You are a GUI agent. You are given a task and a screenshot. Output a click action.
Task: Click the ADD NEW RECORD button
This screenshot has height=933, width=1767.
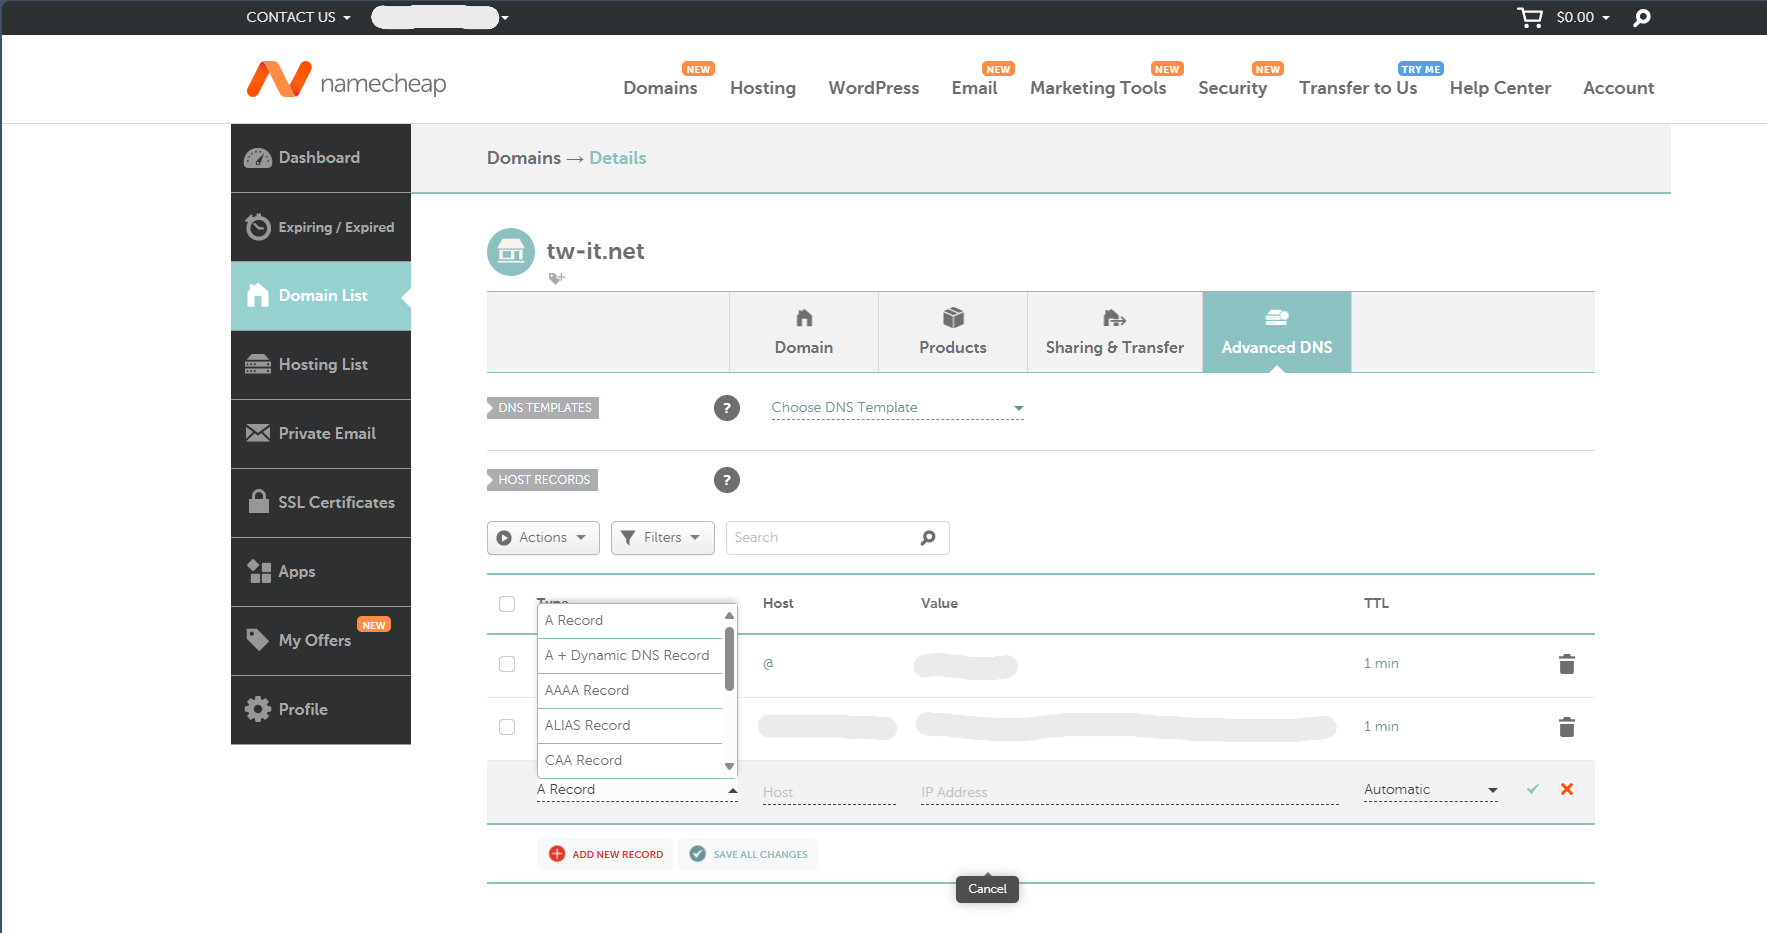coord(605,854)
